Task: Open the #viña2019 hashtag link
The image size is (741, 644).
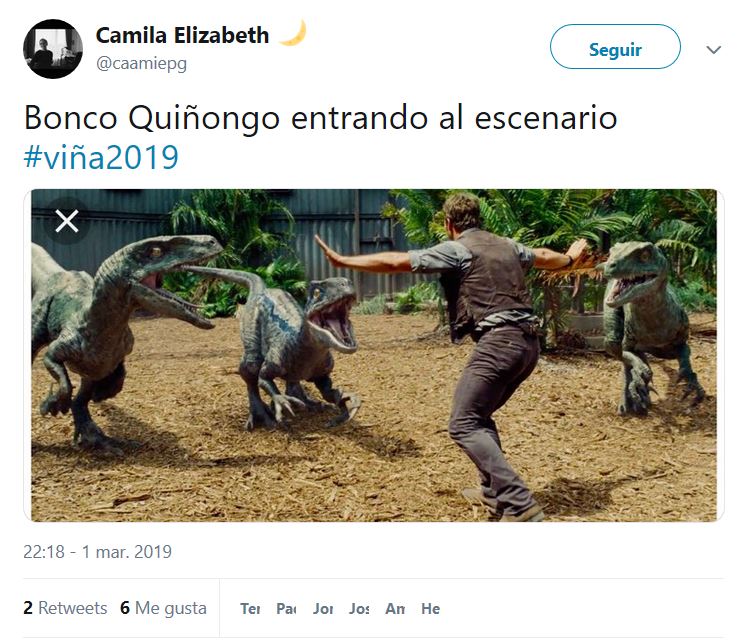Action: tap(101, 157)
